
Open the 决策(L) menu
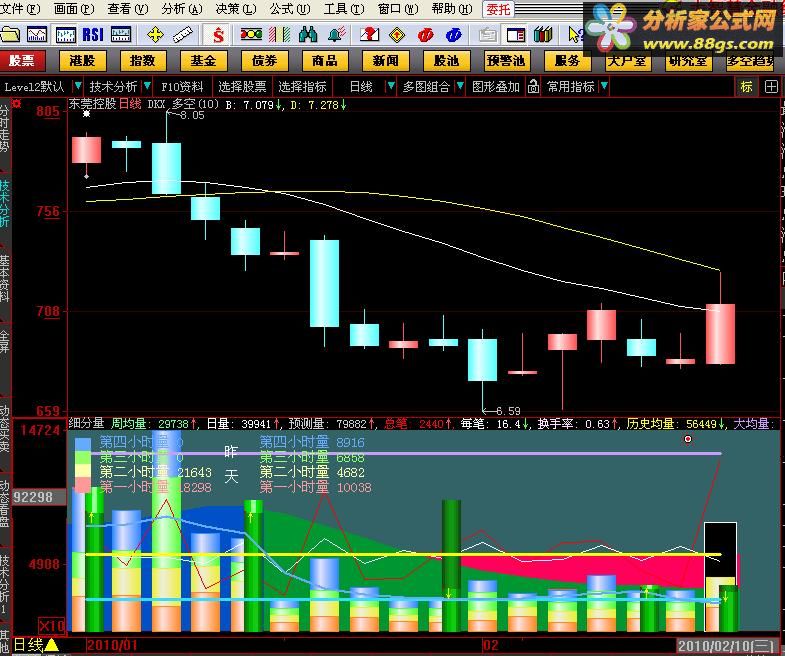[x=236, y=9]
